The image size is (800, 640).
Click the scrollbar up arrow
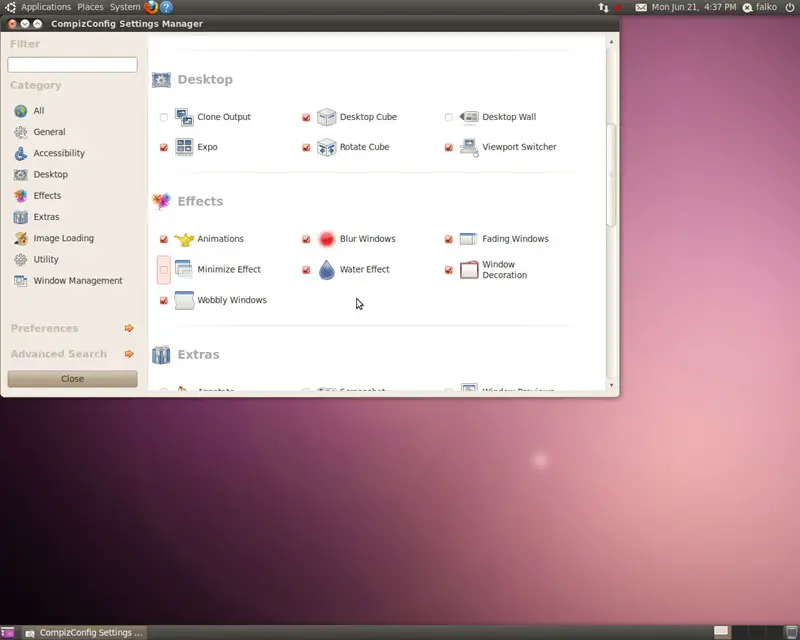[x=611, y=41]
